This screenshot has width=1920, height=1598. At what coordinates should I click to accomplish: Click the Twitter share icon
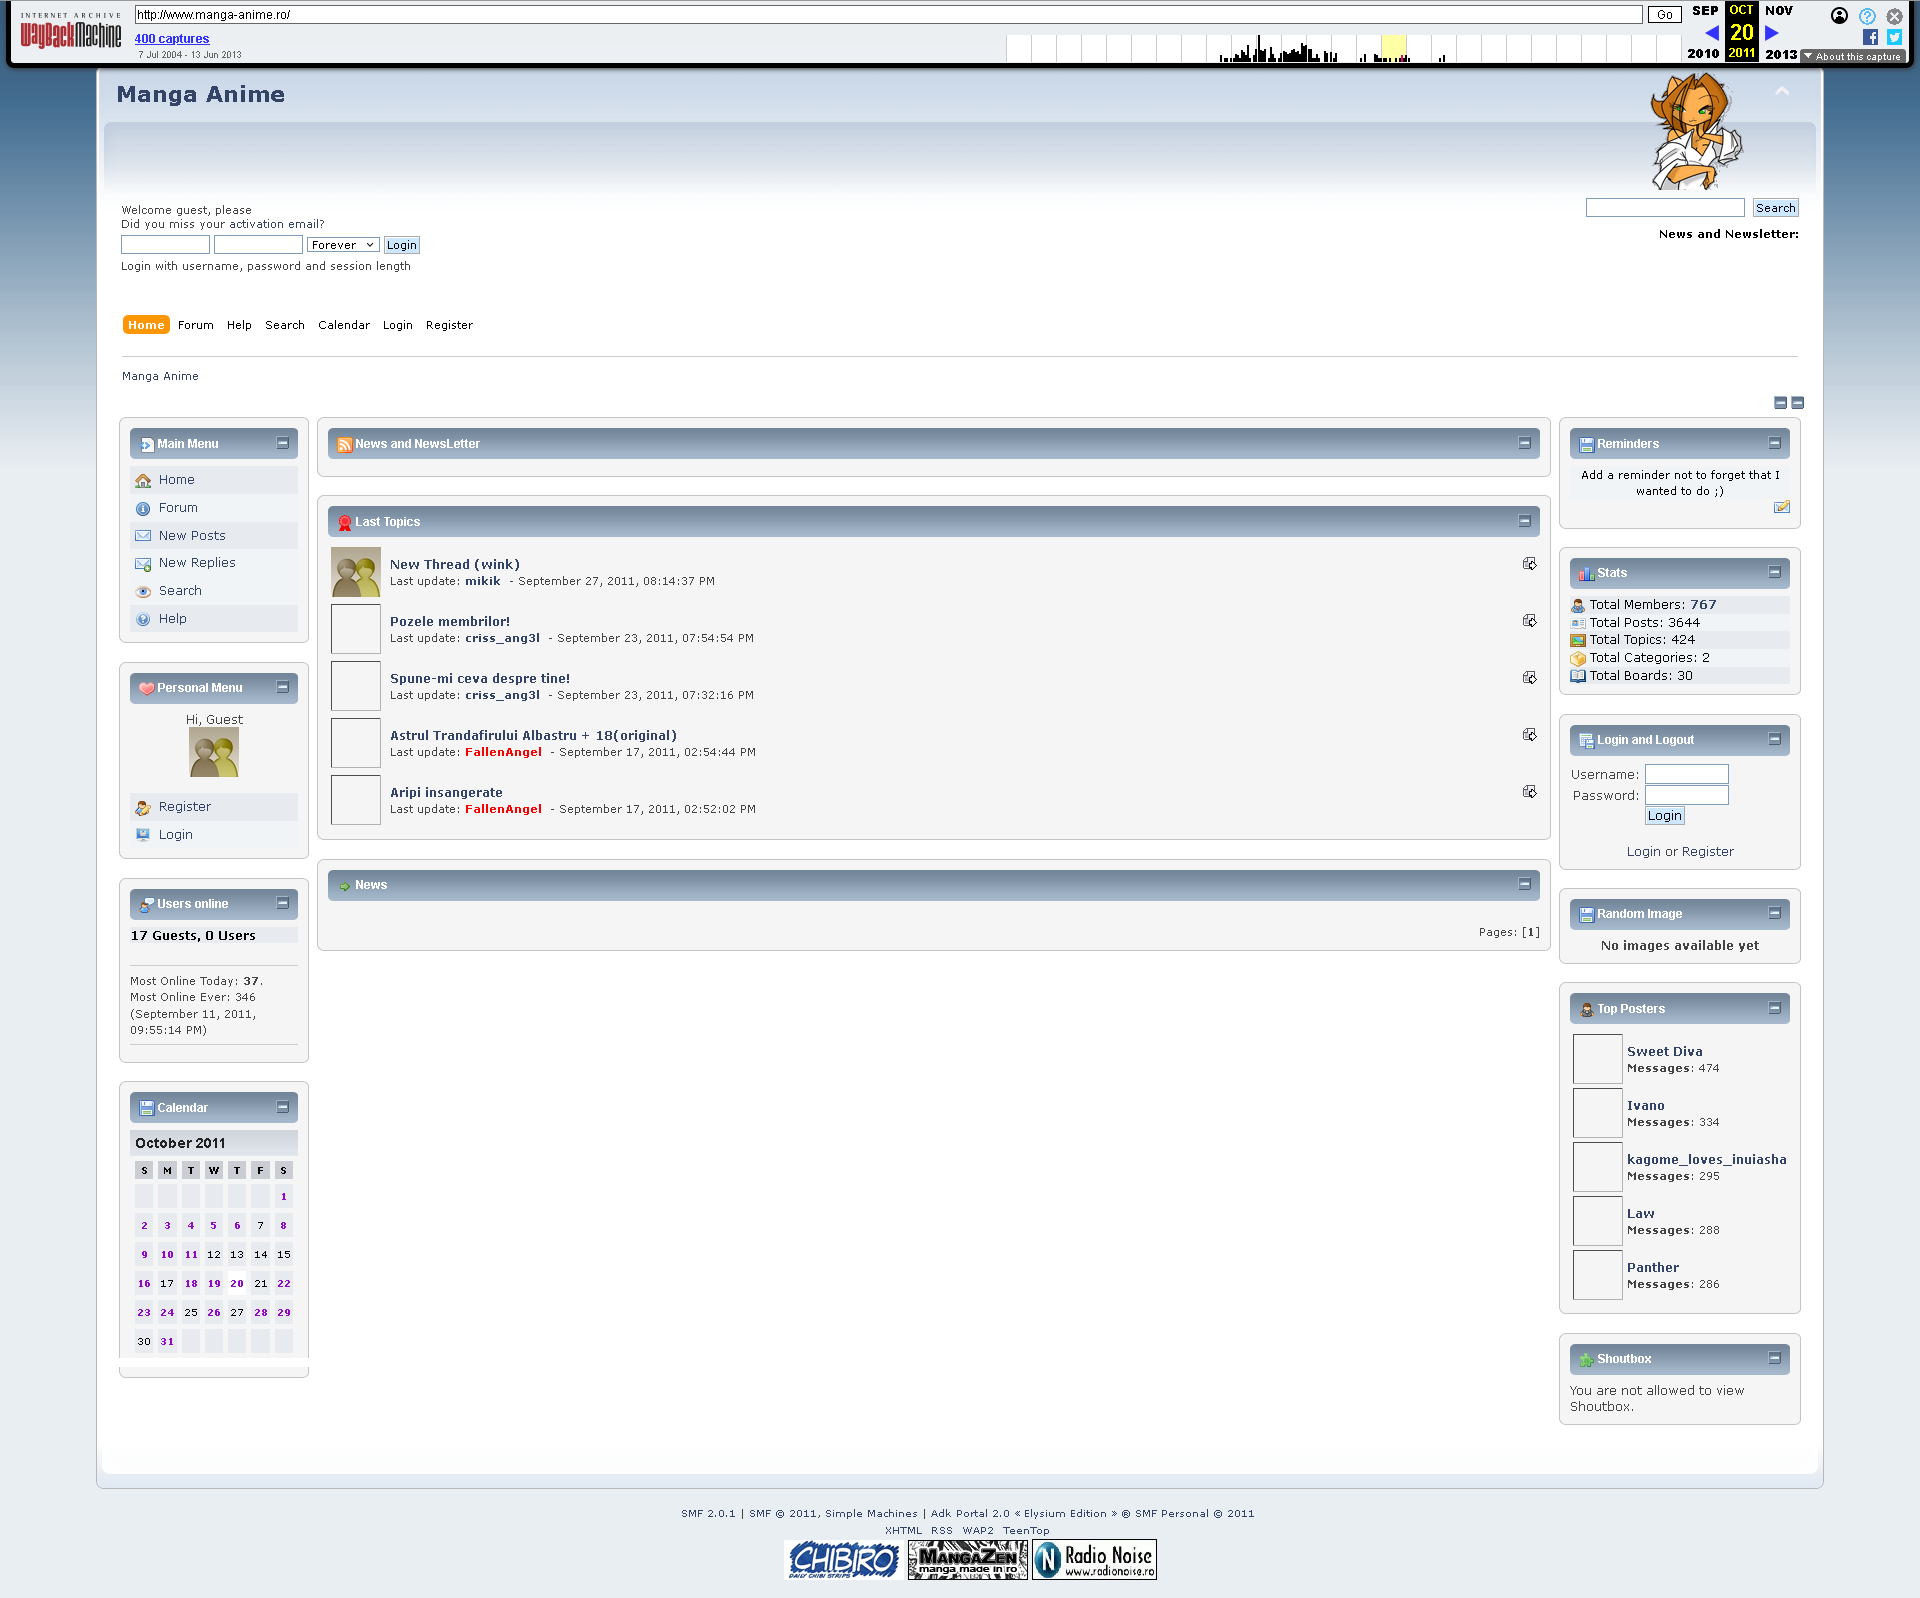tap(1894, 37)
